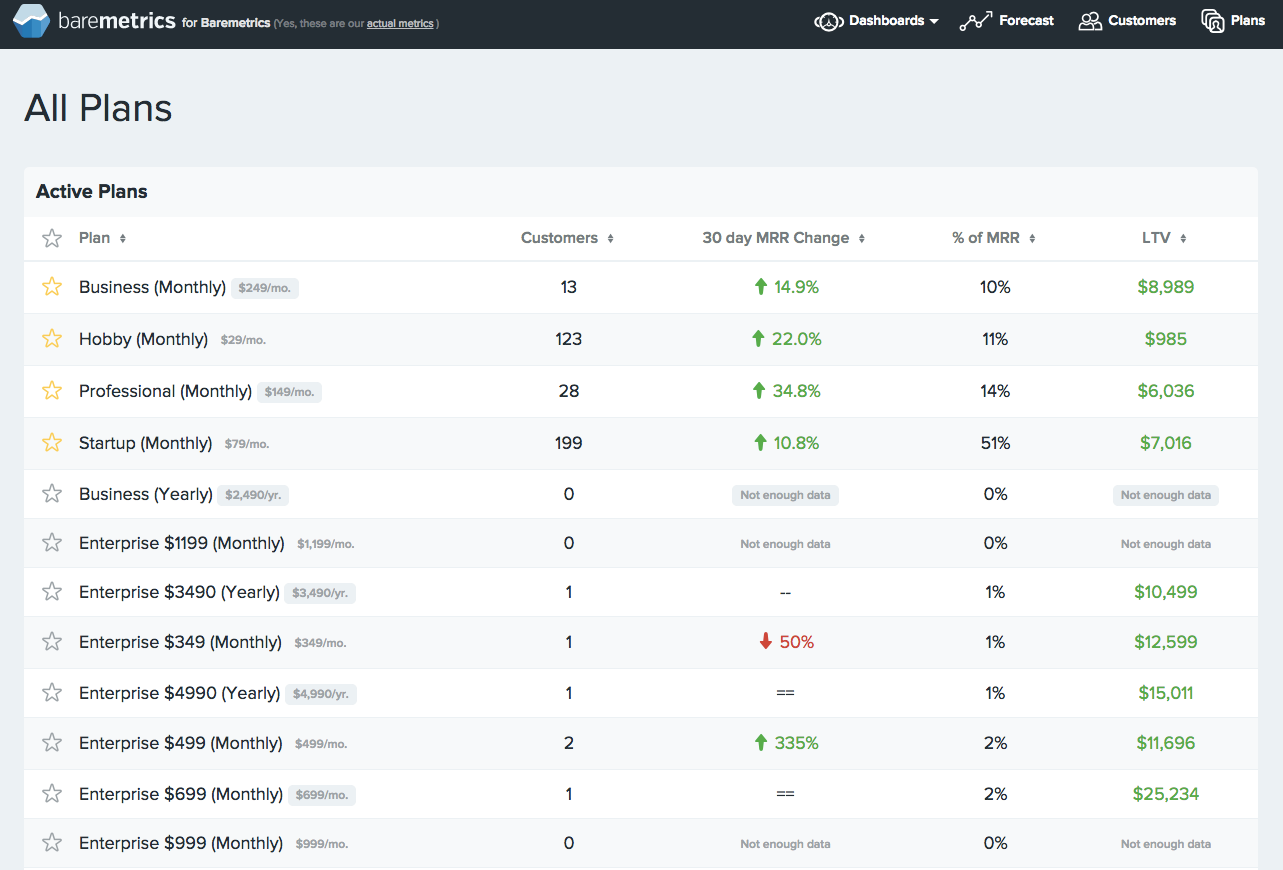Viewport: 1283px width, 870px height.
Task: Unfavorite the Business (Monthly) plan star
Action: click(x=51, y=286)
